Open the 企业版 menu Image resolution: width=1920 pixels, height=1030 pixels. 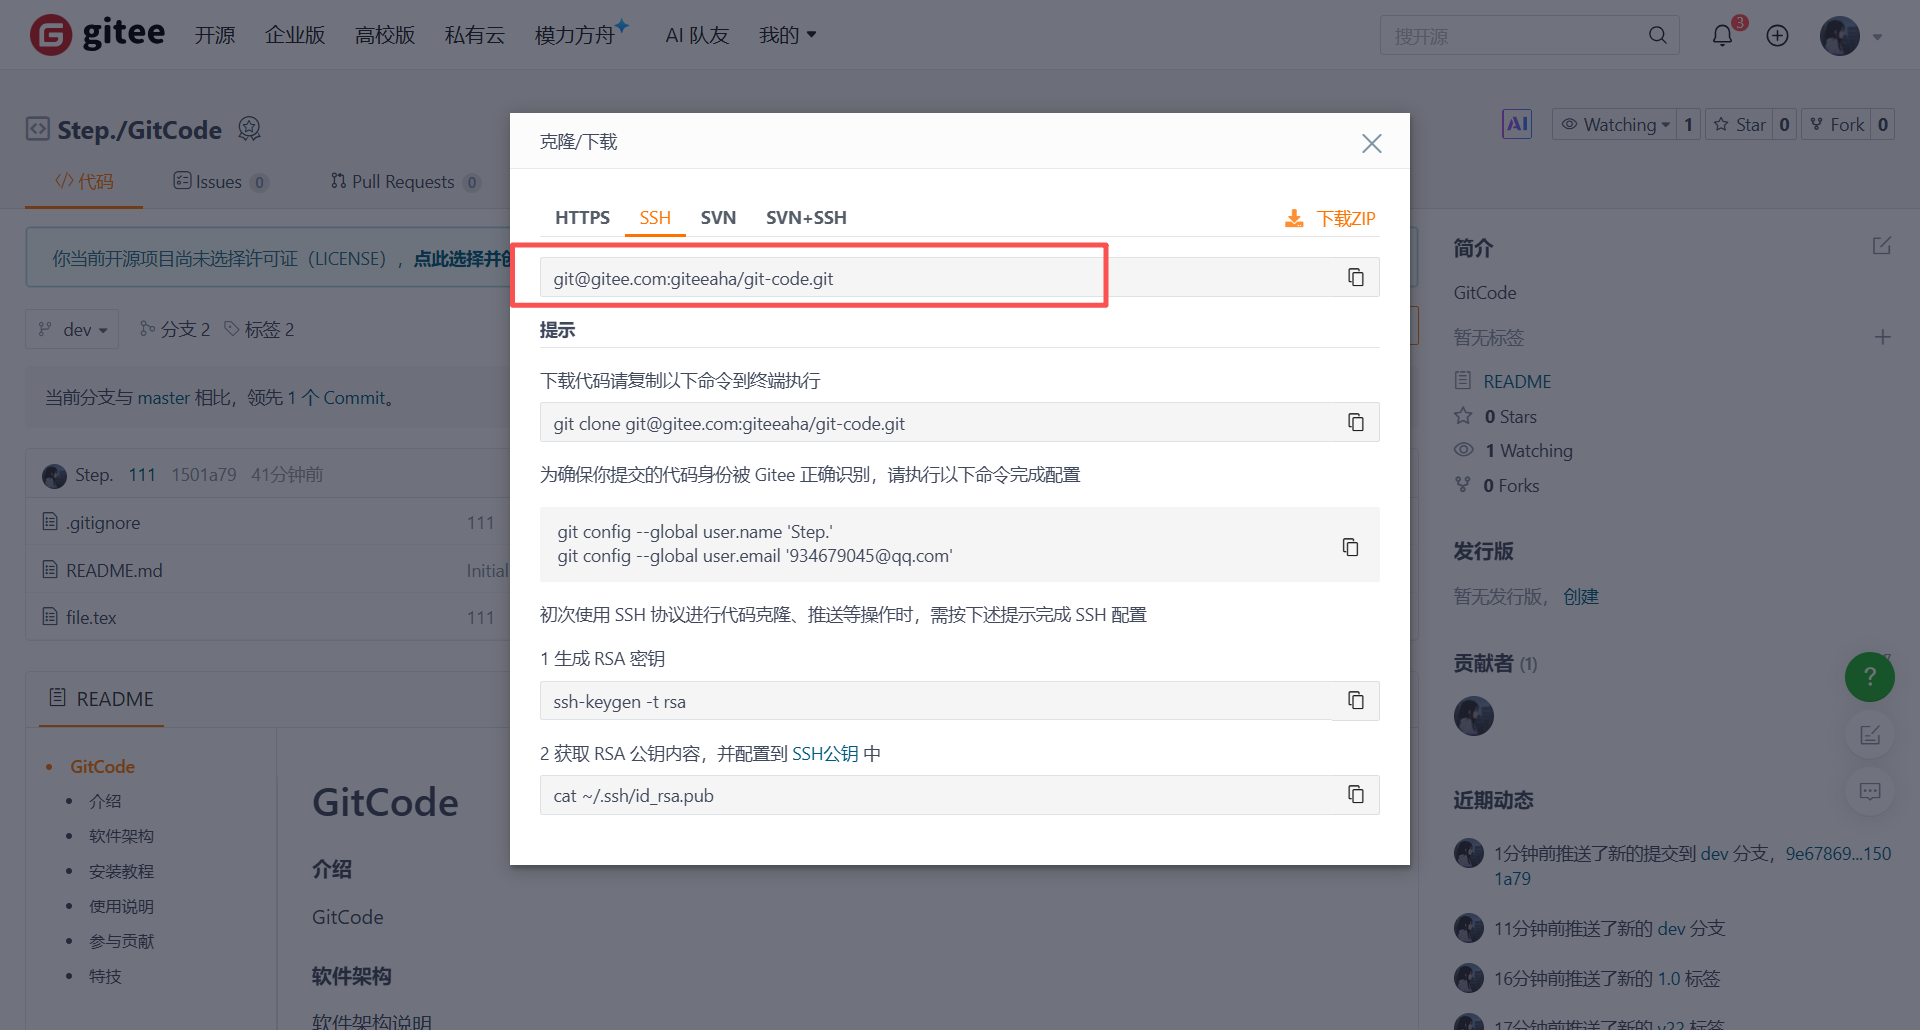tap(295, 35)
